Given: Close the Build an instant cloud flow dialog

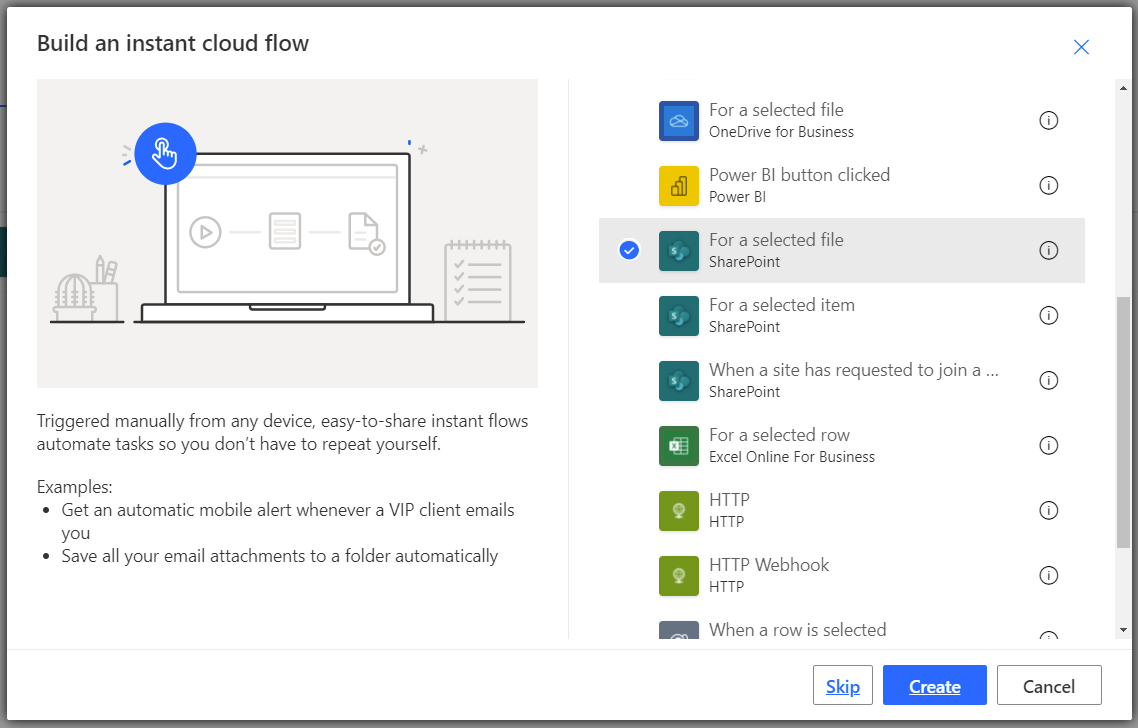Looking at the screenshot, I should pos(1081,47).
